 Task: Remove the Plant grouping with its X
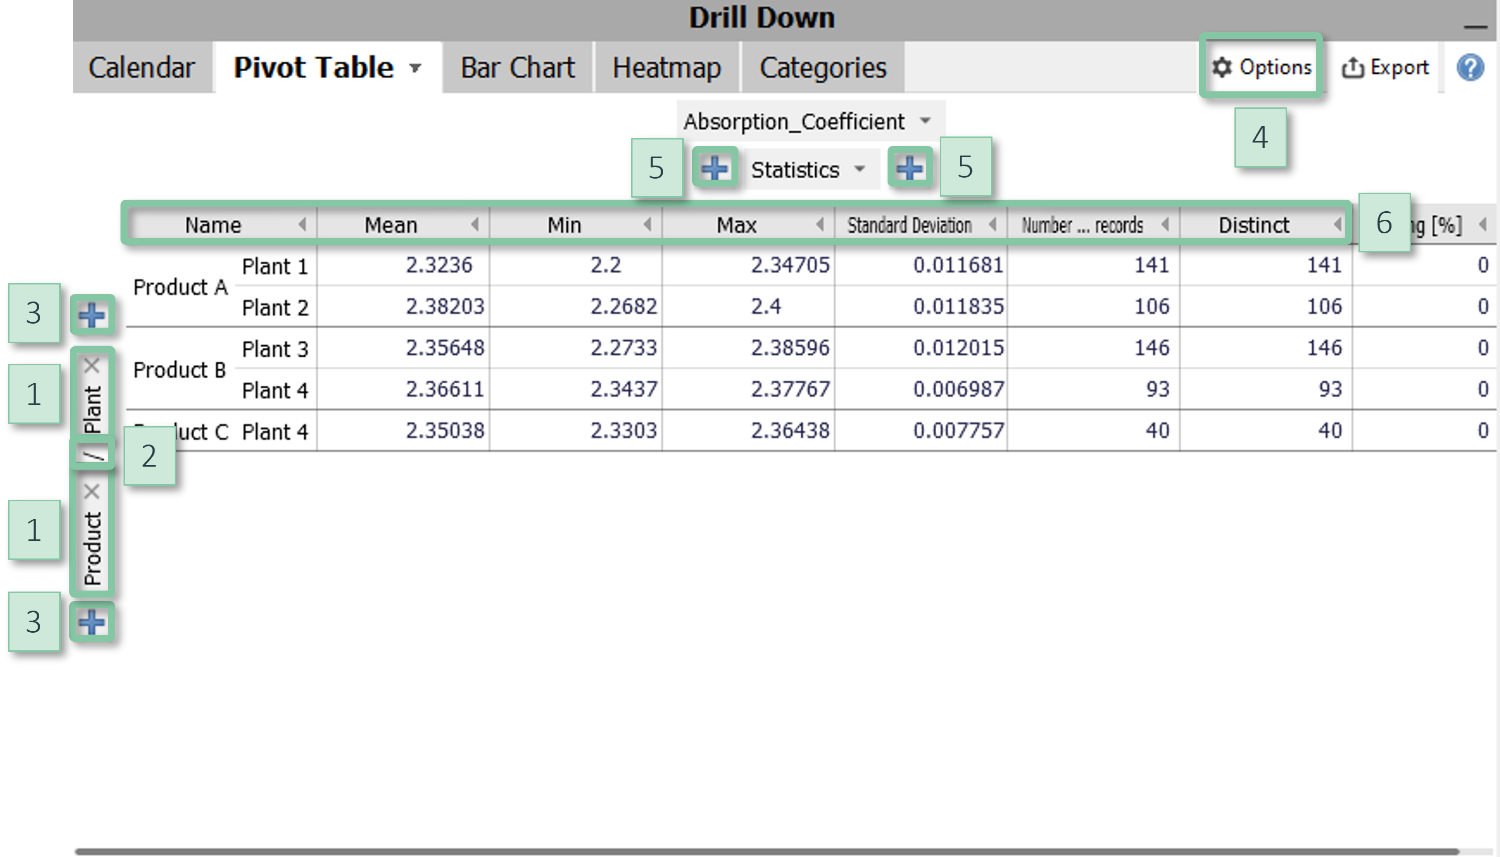coord(92,366)
